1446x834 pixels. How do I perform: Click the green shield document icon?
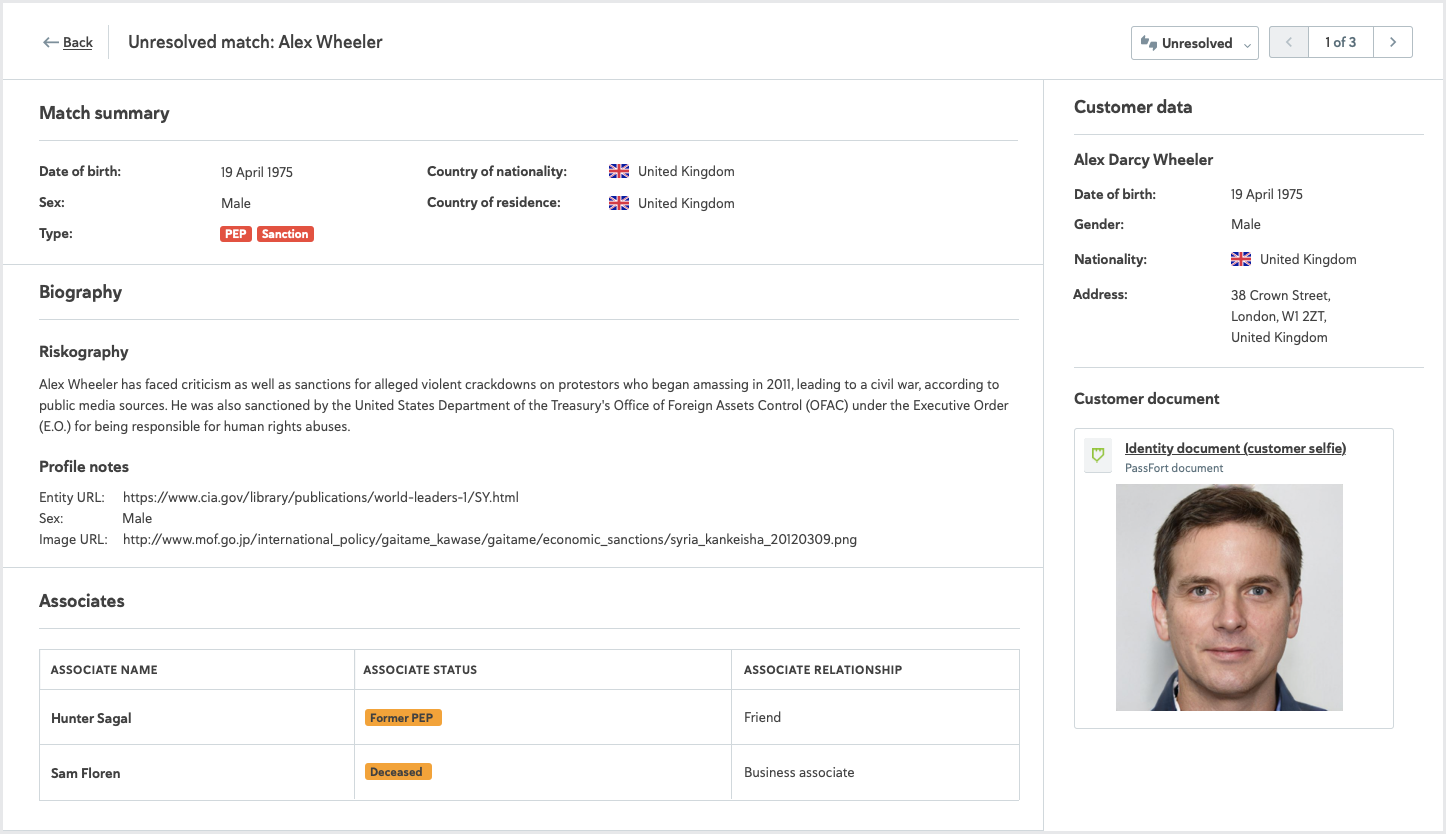coord(1098,455)
